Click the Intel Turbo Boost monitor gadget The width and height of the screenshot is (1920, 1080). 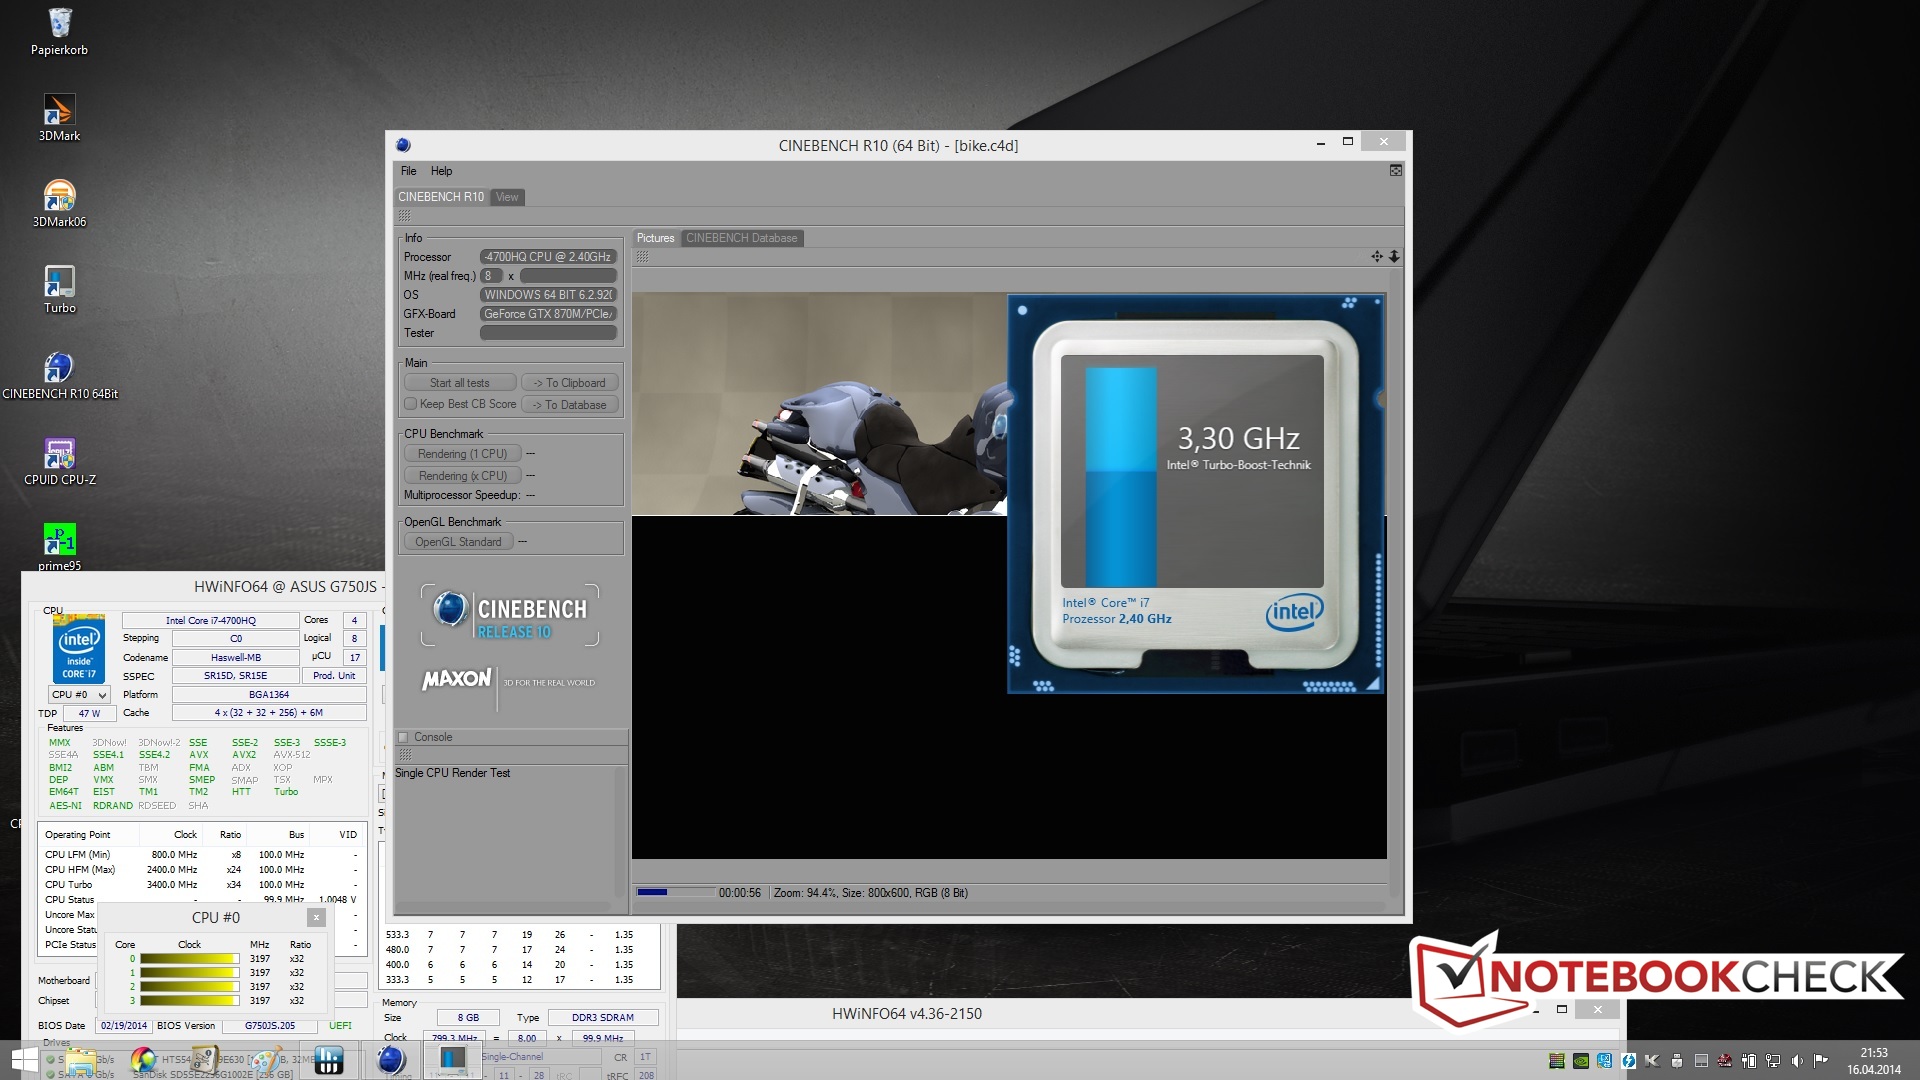1196,494
